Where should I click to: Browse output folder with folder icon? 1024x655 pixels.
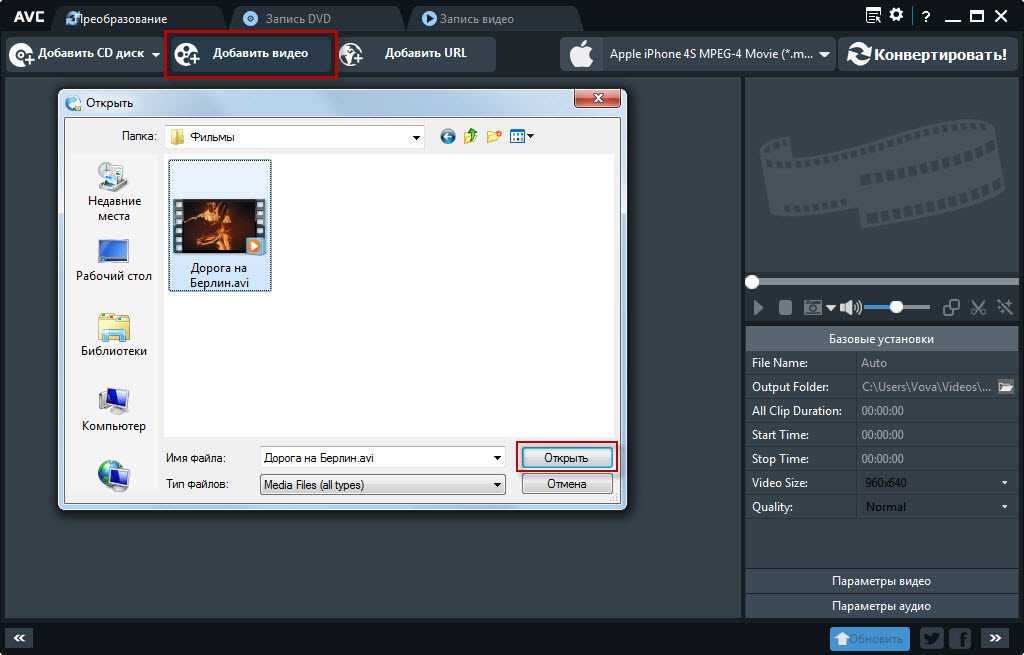pyautogui.click(x=1006, y=386)
